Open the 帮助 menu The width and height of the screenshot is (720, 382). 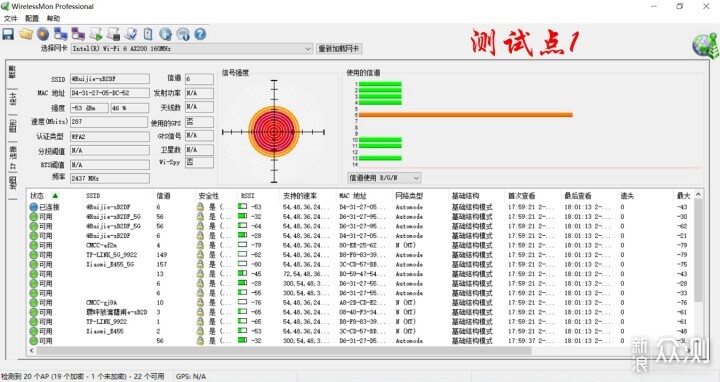[x=53, y=18]
